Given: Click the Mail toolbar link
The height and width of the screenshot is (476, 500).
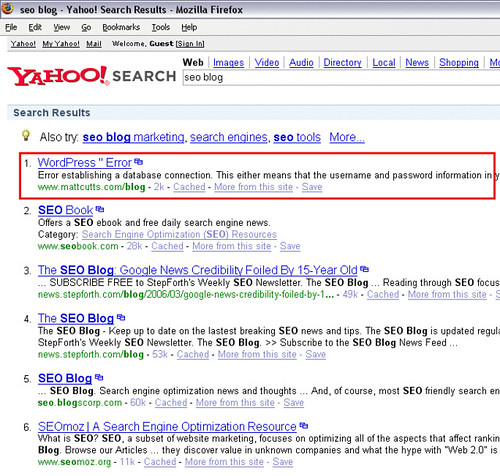Looking at the screenshot, I should point(94,44).
